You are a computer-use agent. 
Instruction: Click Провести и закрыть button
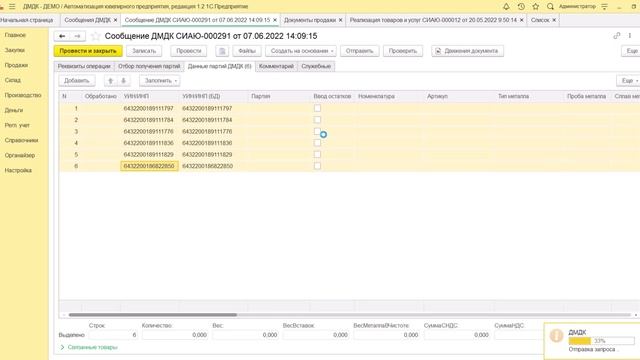(88, 51)
